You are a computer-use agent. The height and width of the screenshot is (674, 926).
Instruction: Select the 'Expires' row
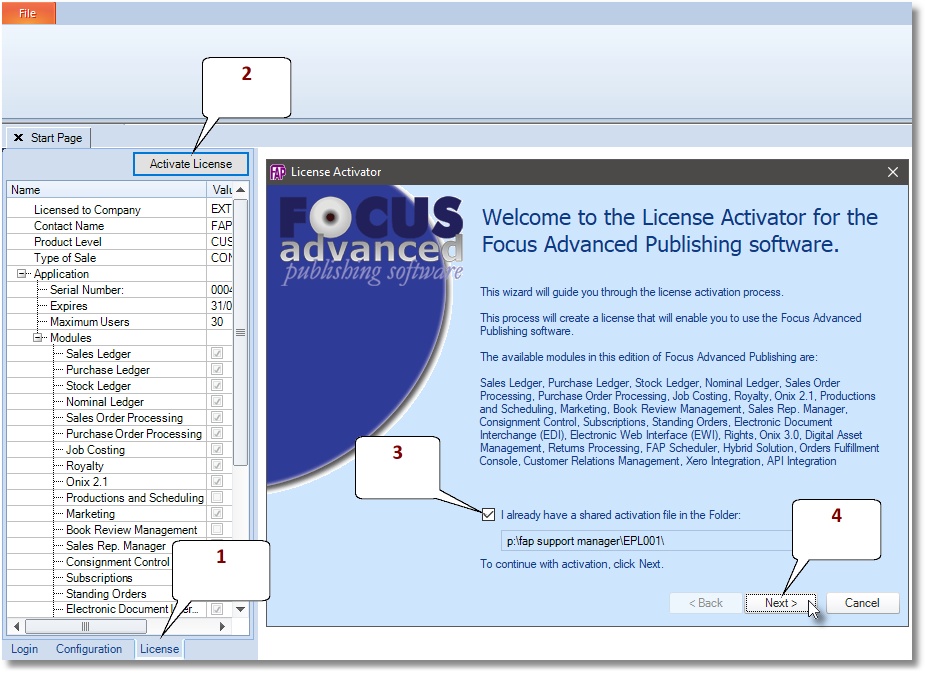point(120,305)
